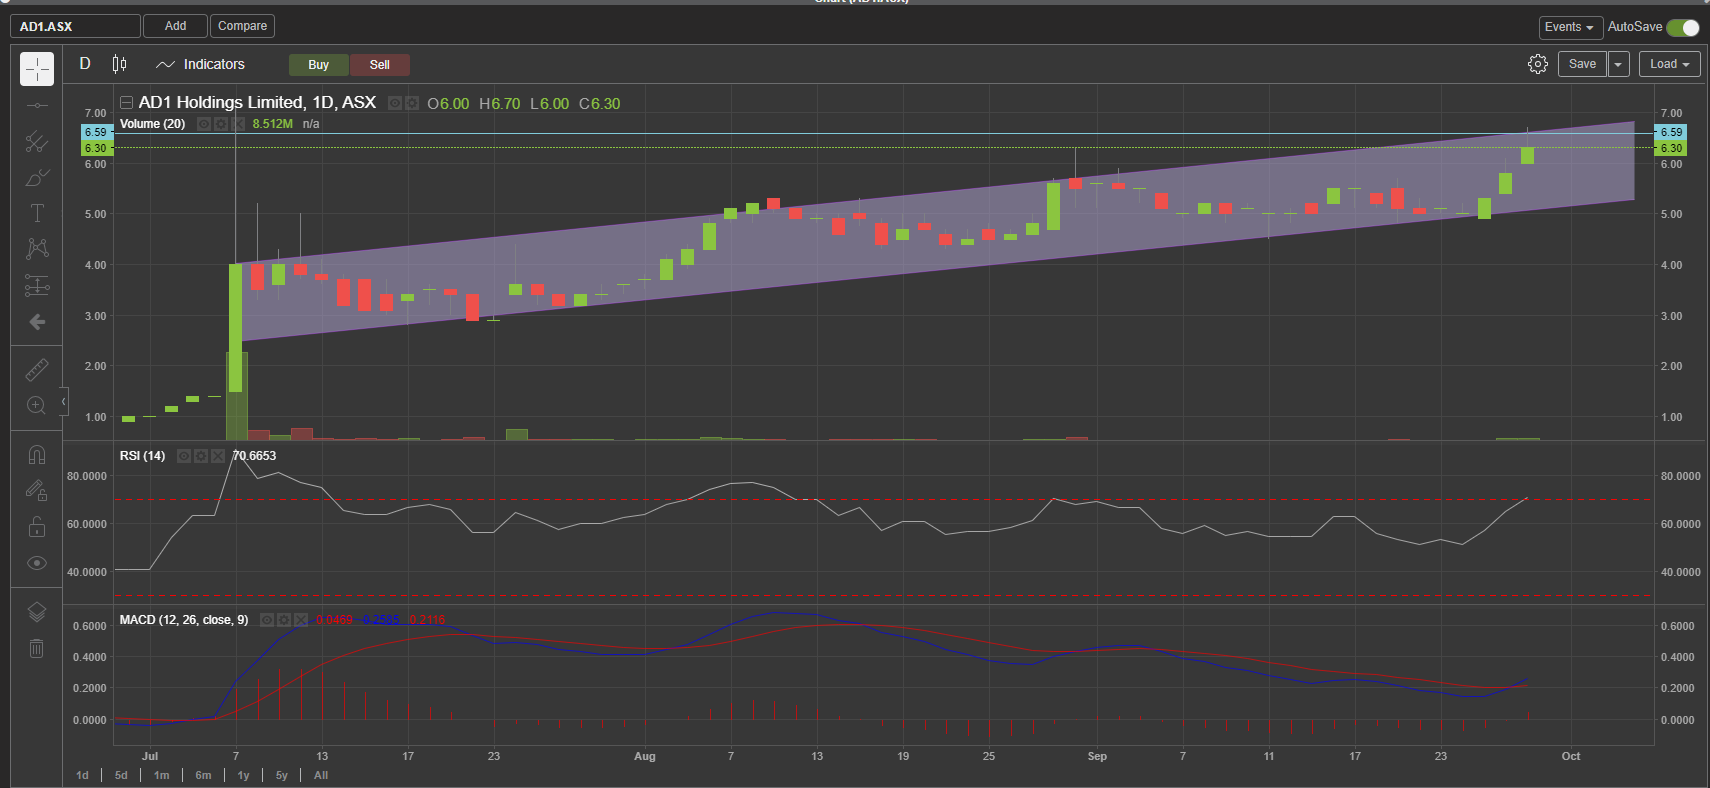
Task: Activate the ruler measure tool
Action: coord(37,370)
